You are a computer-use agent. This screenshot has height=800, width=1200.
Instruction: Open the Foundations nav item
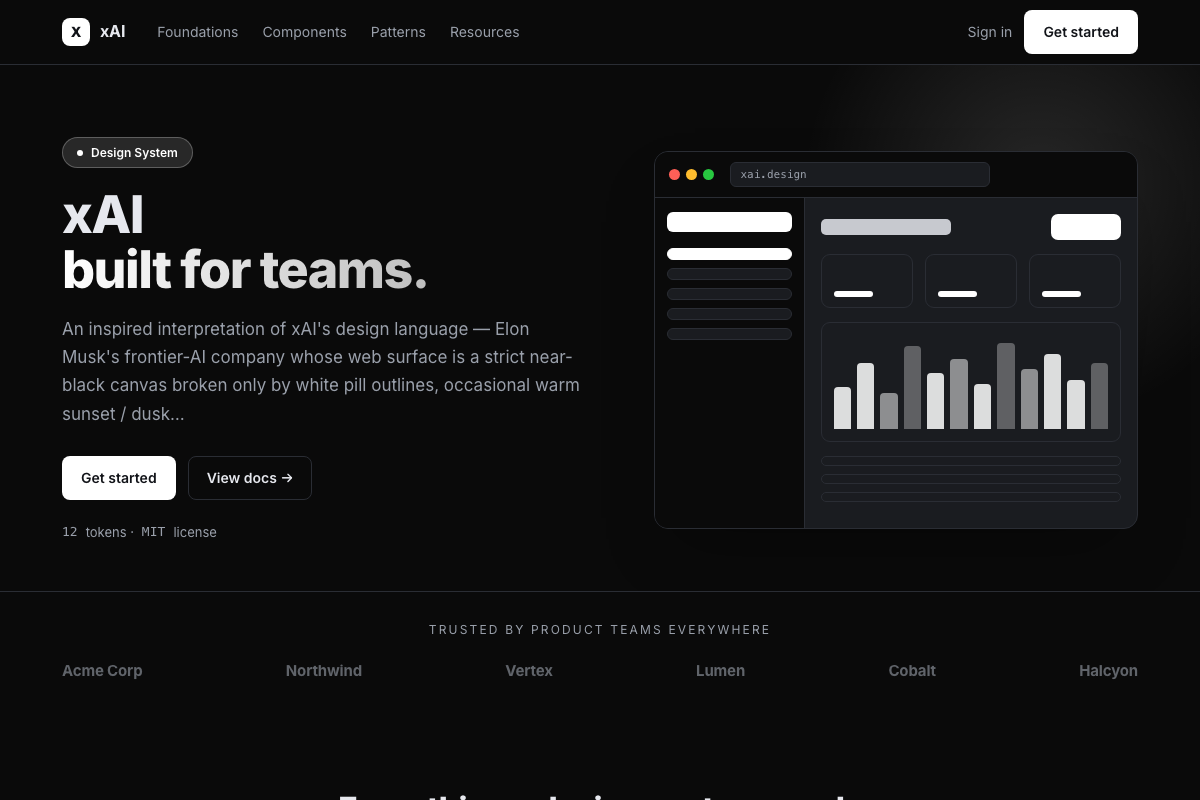(198, 32)
